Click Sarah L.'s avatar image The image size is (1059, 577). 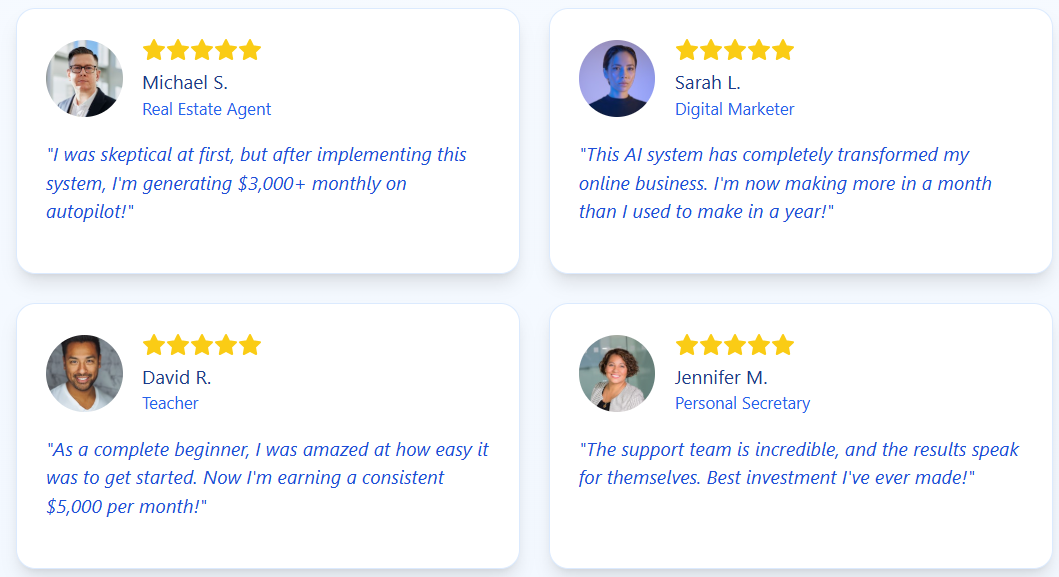click(x=617, y=78)
